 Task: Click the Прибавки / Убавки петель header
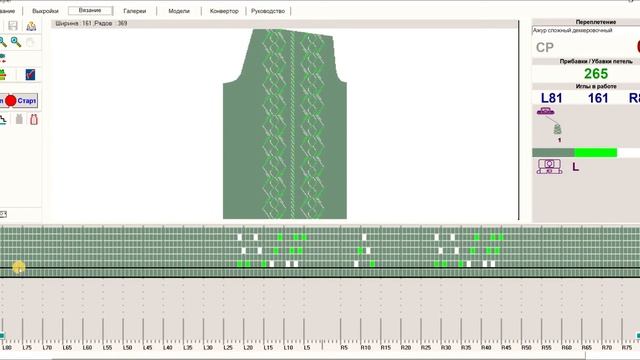(596, 61)
